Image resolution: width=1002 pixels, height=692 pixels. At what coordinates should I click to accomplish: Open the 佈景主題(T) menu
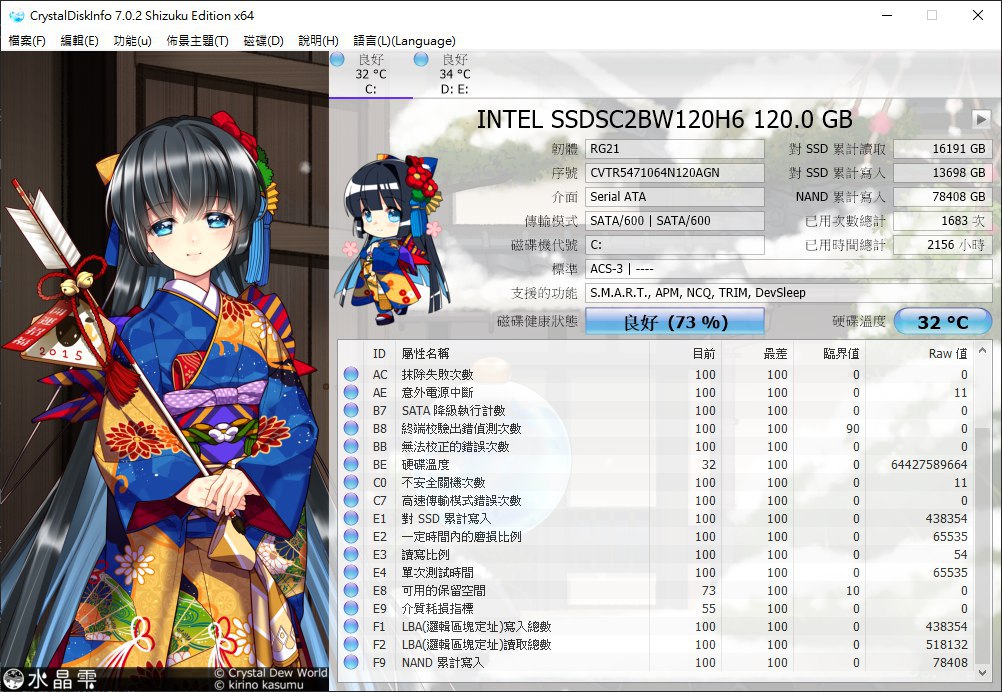click(197, 41)
